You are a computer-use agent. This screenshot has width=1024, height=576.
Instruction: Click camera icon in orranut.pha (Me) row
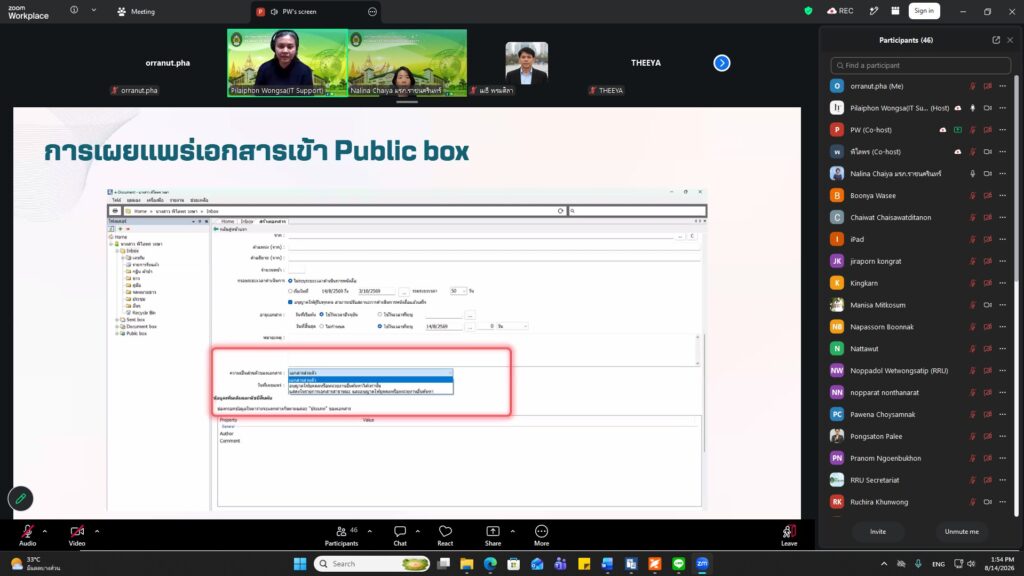tap(987, 86)
